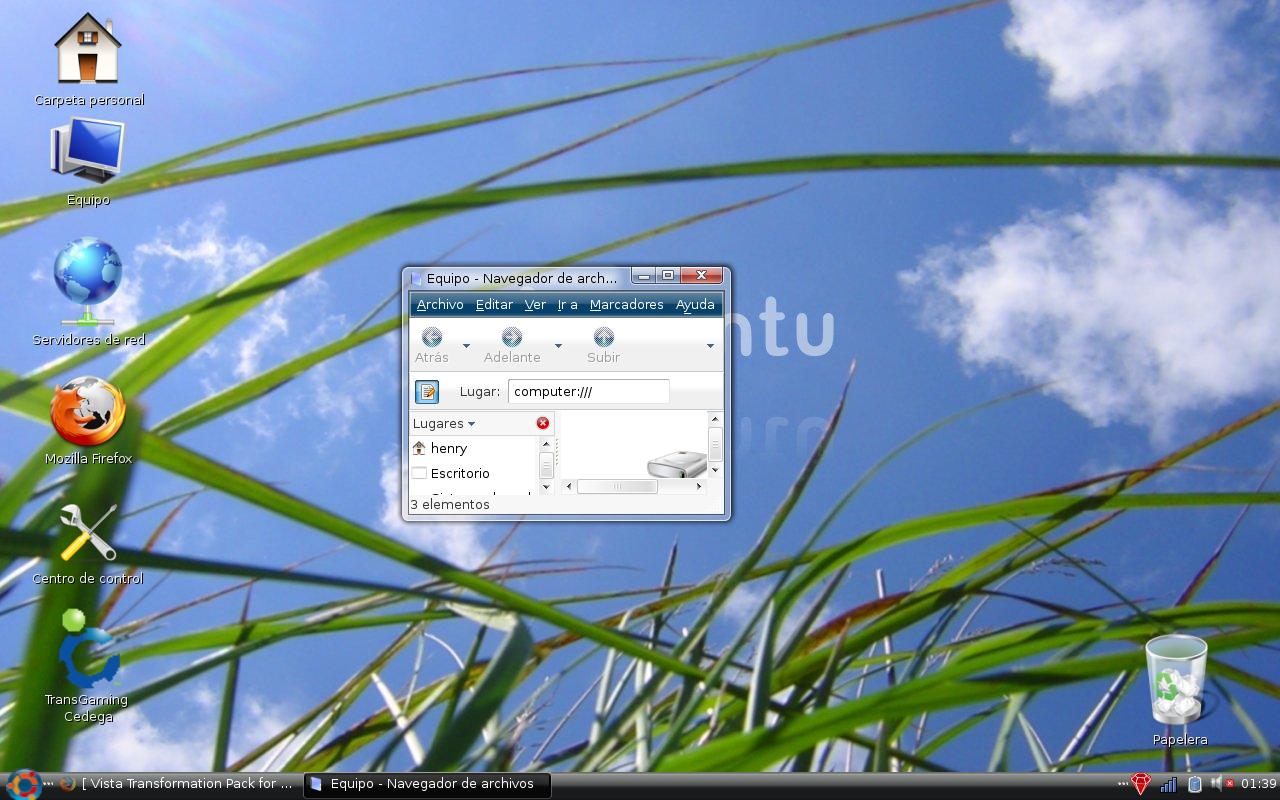Viewport: 1280px width, 800px height.
Task: Click the battery status tray icon
Action: point(1195,784)
